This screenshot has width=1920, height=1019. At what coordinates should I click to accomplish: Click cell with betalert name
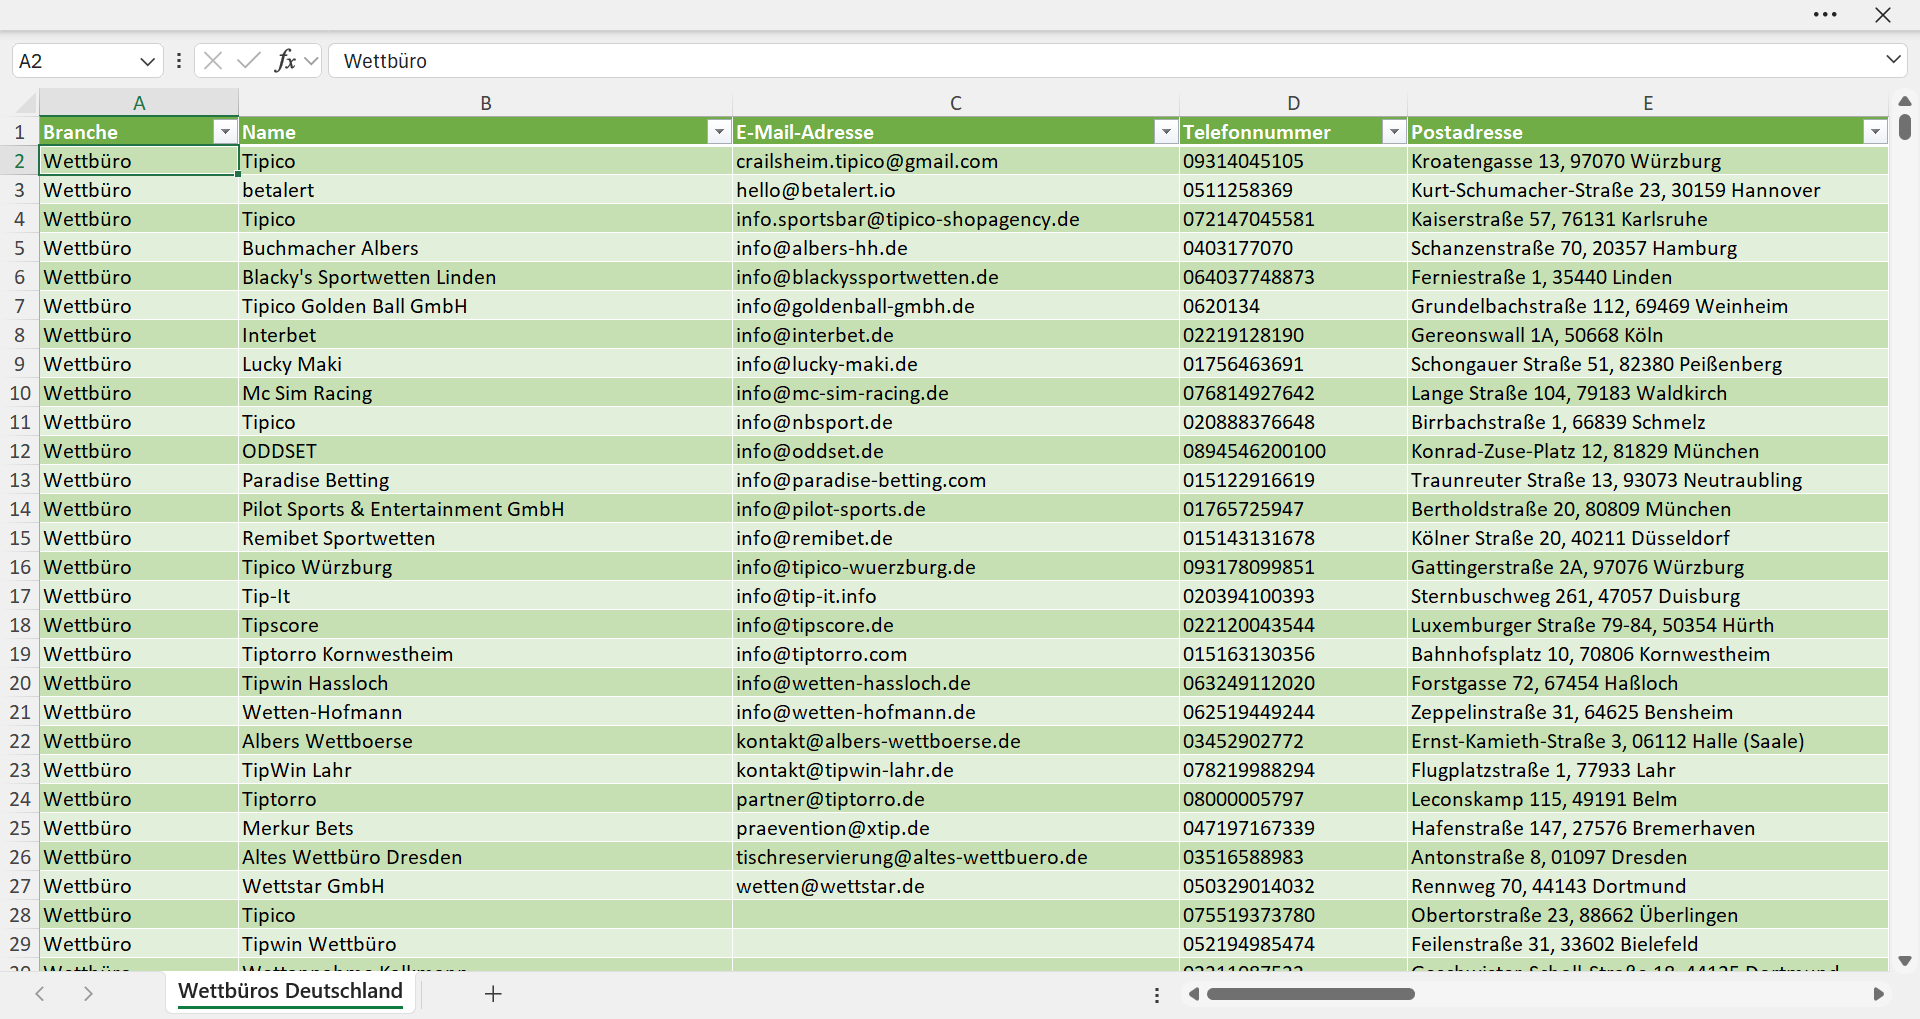coord(486,190)
